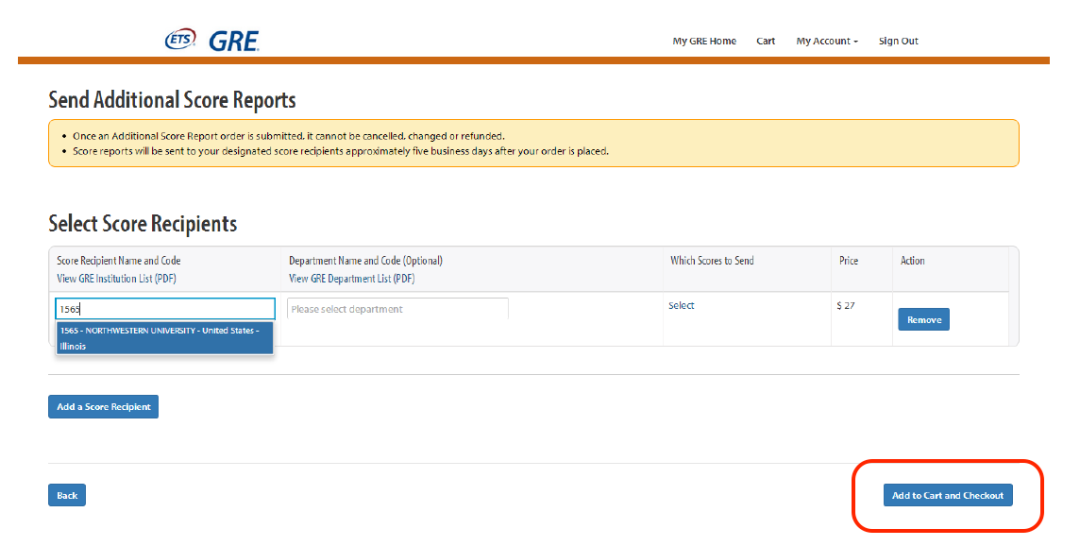Screen dimensions: 1080x546
Task: Click the Send Additional Score Reports heading
Action: coord(172,100)
